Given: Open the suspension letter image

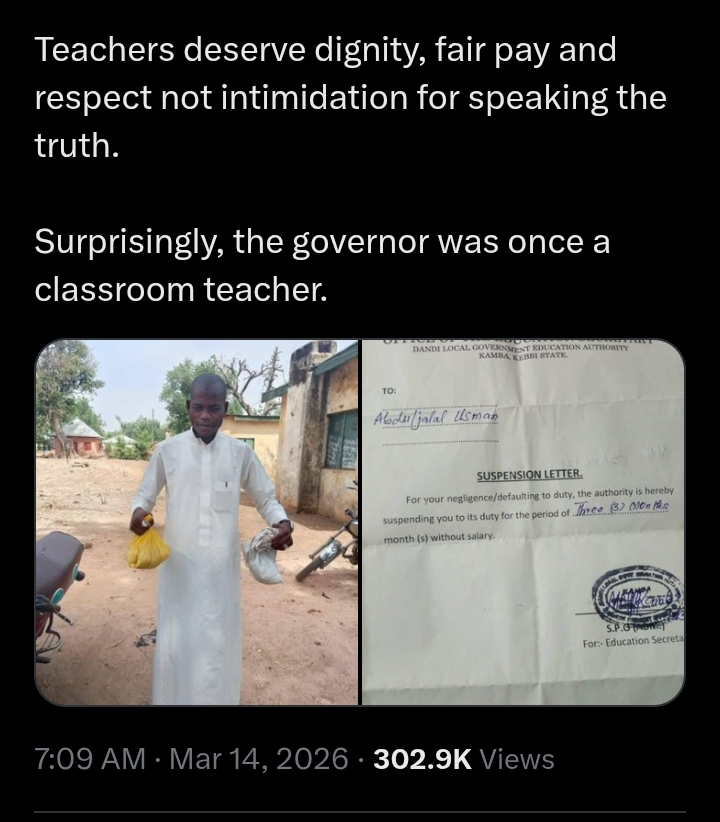Looking at the screenshot, I should coord(523,522).
